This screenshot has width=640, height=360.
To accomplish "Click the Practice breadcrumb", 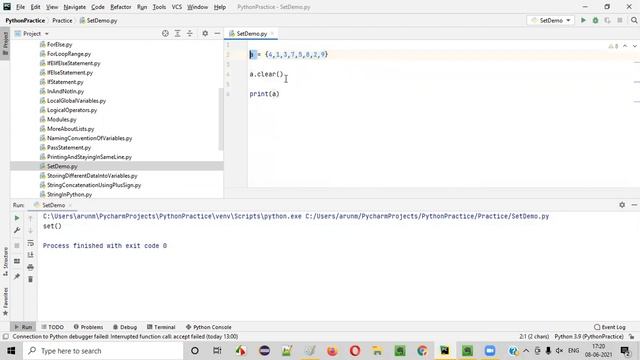I will (x=62, y=20).
